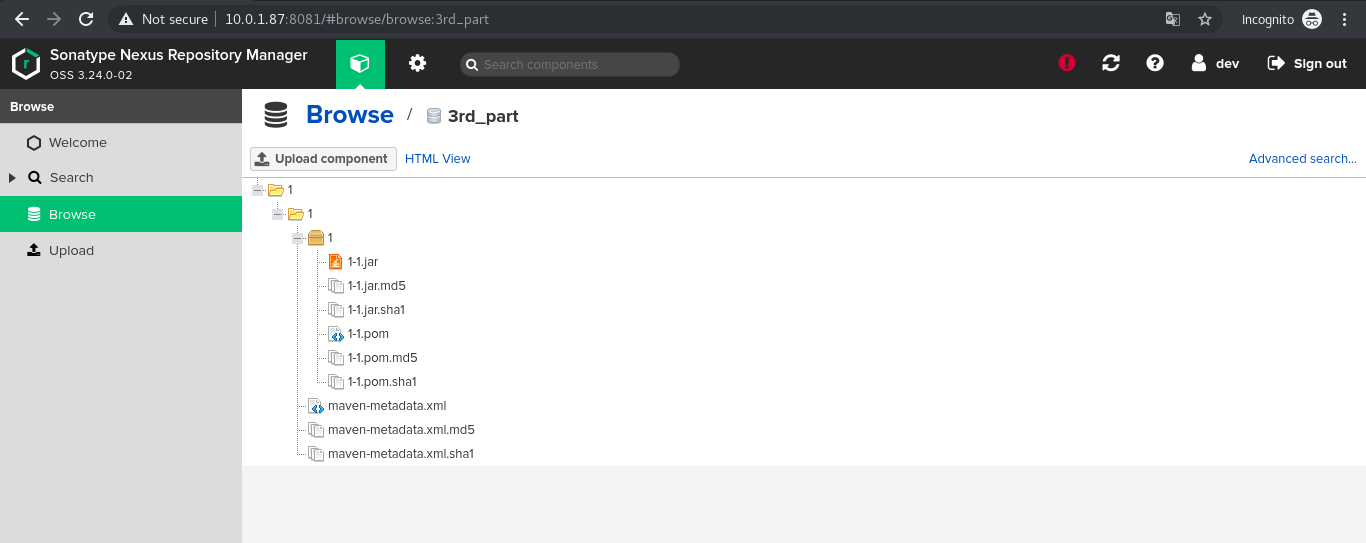The image size is (1366, 543).
Task: Click the Browse breadcrumb heading
Action: [x=350, y=115]
